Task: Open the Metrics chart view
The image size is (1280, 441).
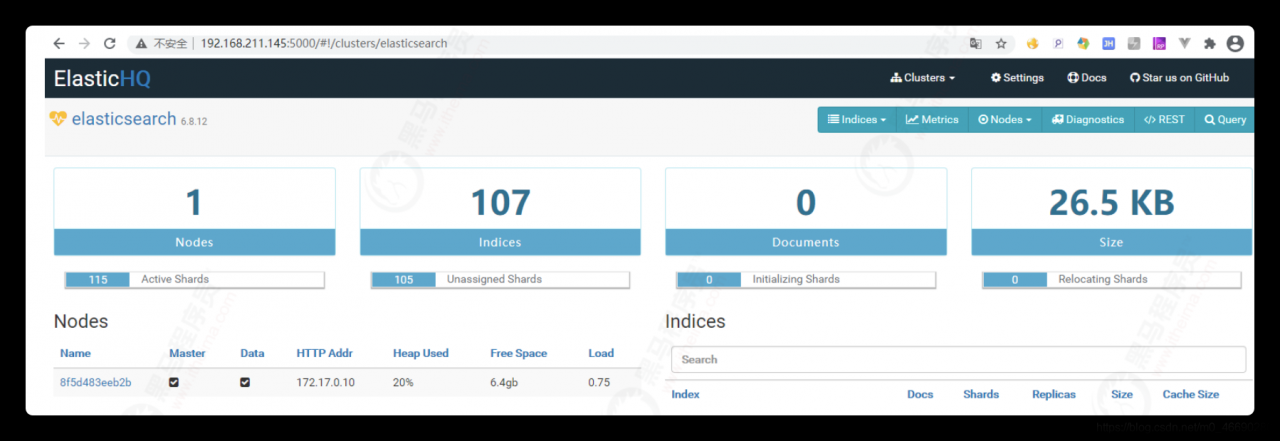Action: click(x=932, y=120)
